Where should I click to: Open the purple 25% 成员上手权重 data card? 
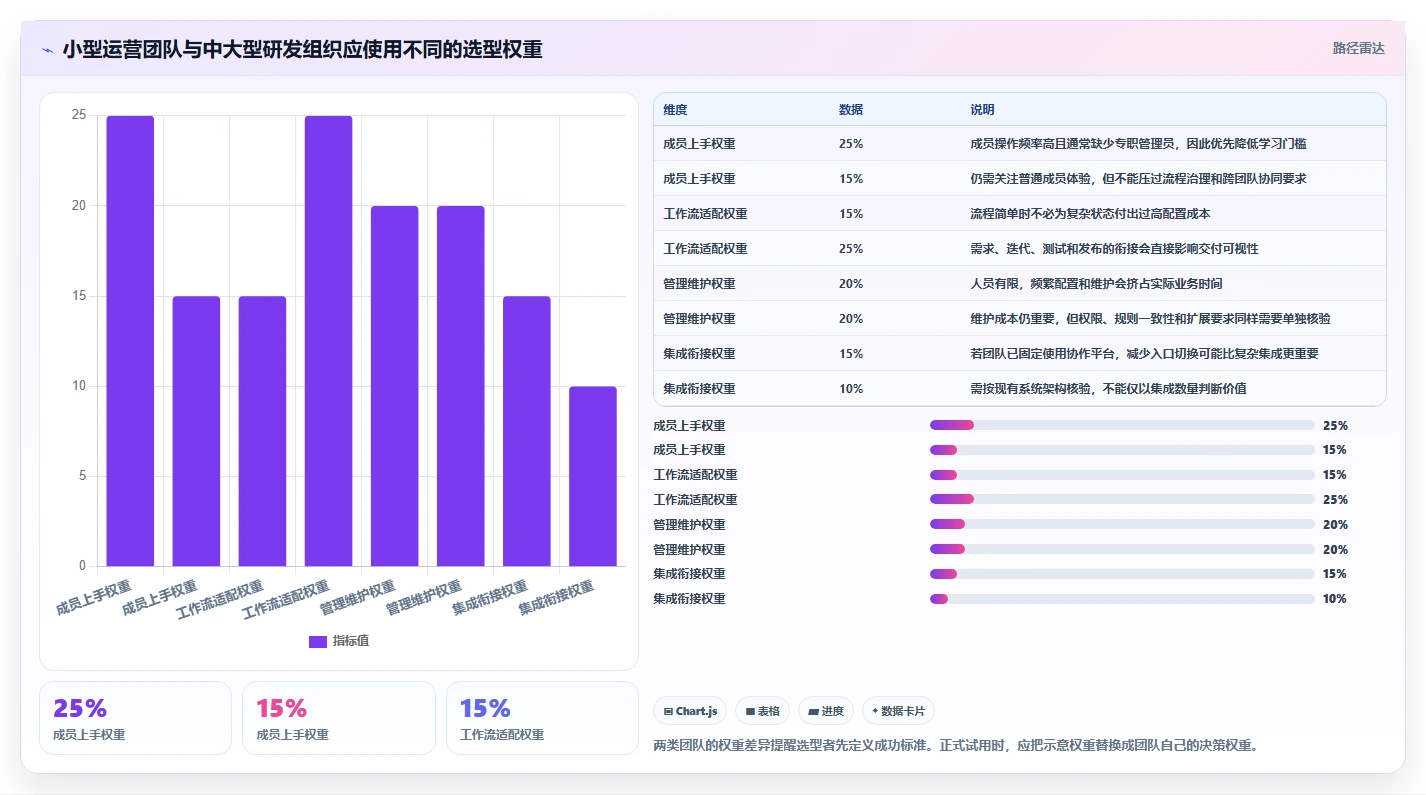pos(135,718)
